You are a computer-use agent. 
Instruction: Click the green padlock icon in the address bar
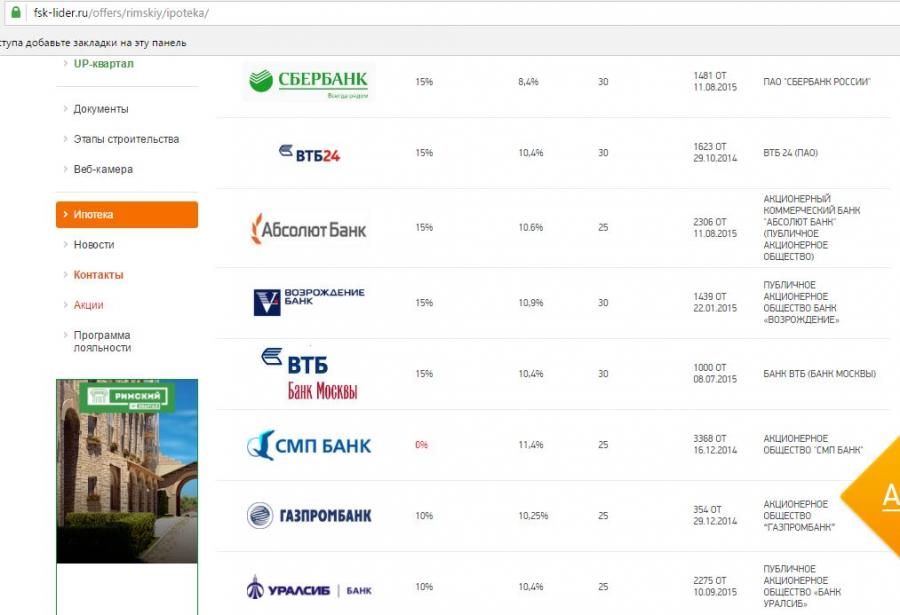click(16, 13)
